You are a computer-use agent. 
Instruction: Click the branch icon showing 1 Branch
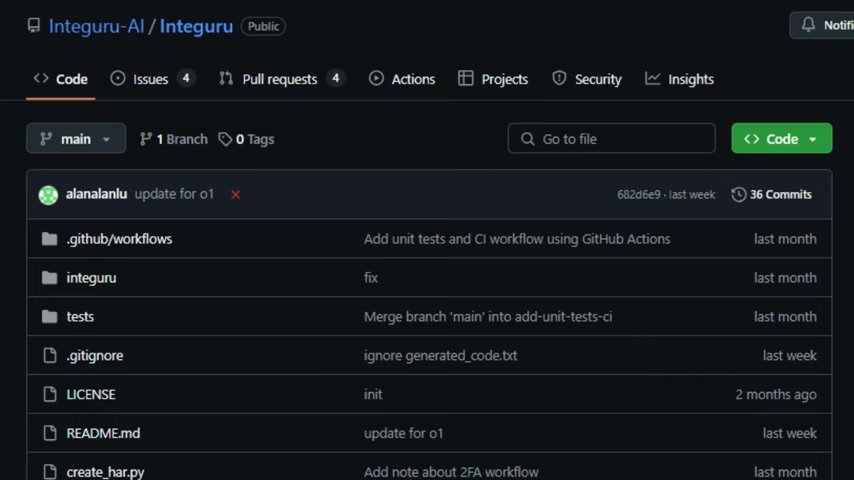[x=145, y=139]
